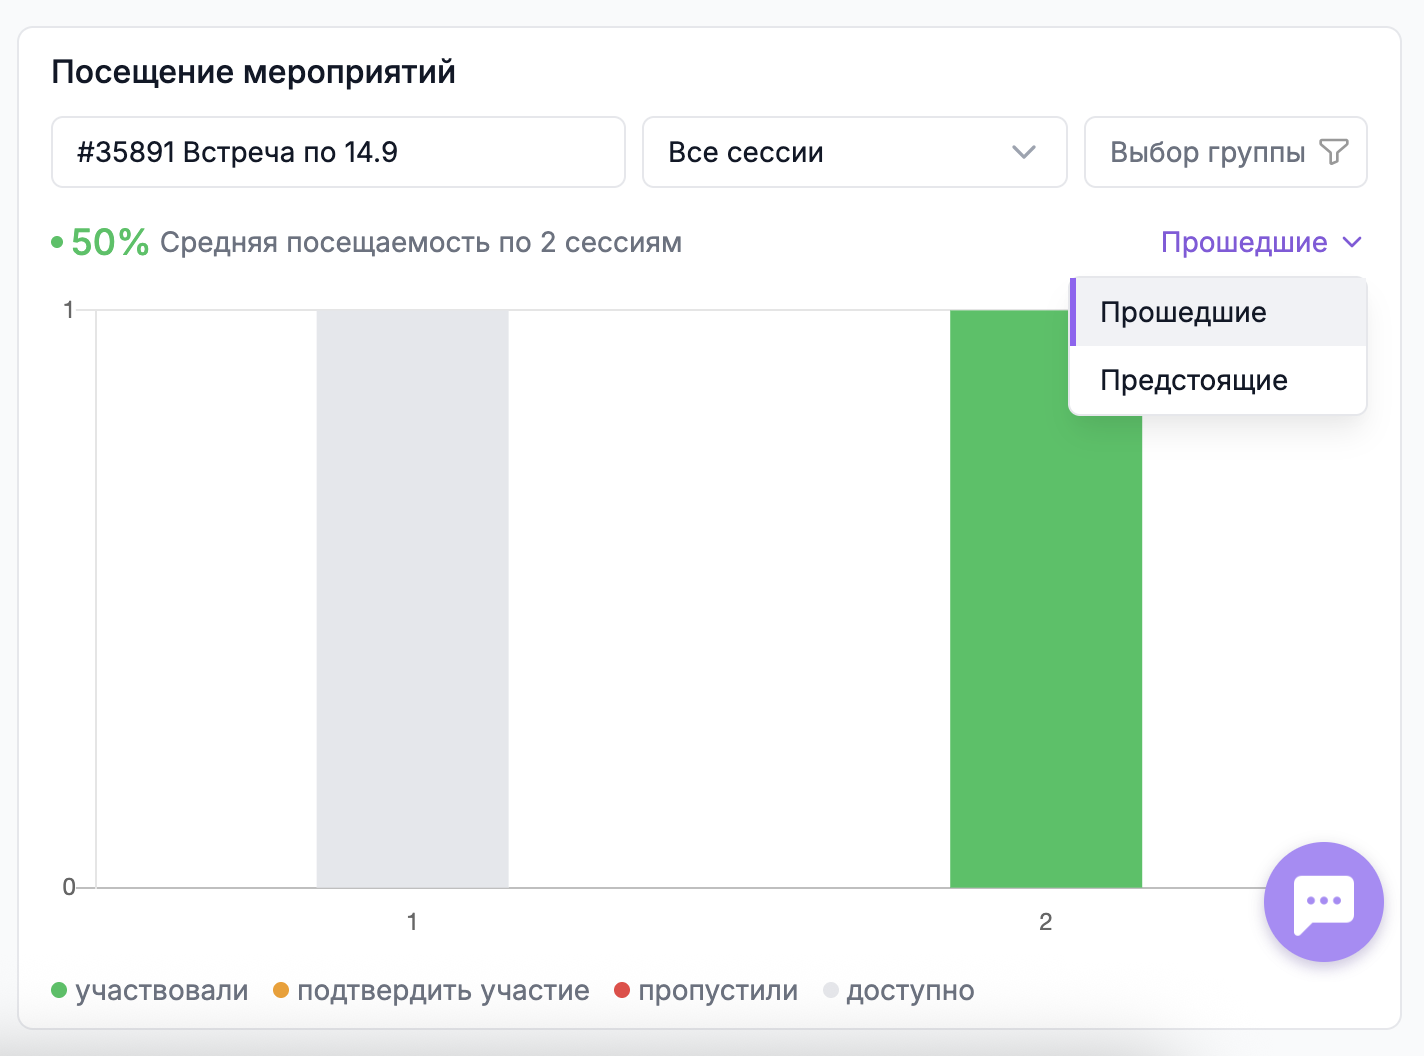1424x1056 pixels.
Task: Toggle участвовали legend series
Action: coord(150,991)
